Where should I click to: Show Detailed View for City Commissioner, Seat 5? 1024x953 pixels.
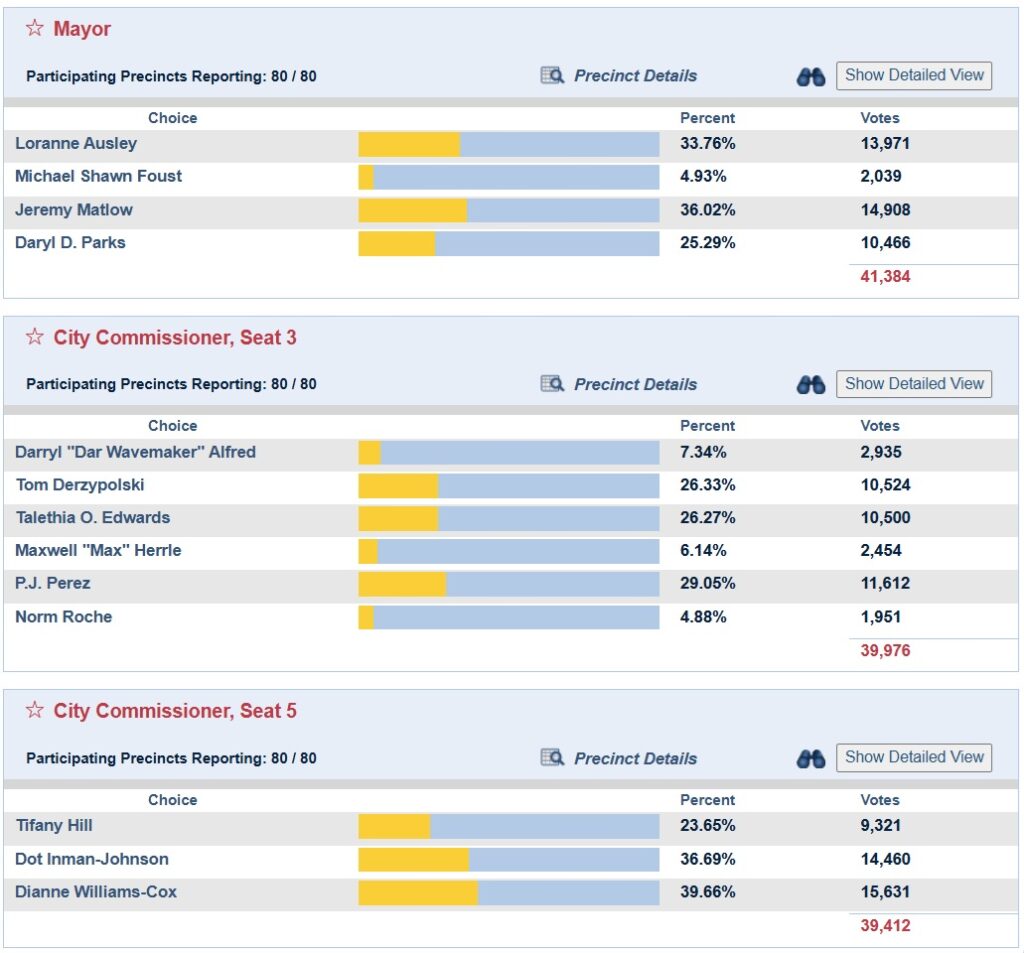(x=914, y=757)
